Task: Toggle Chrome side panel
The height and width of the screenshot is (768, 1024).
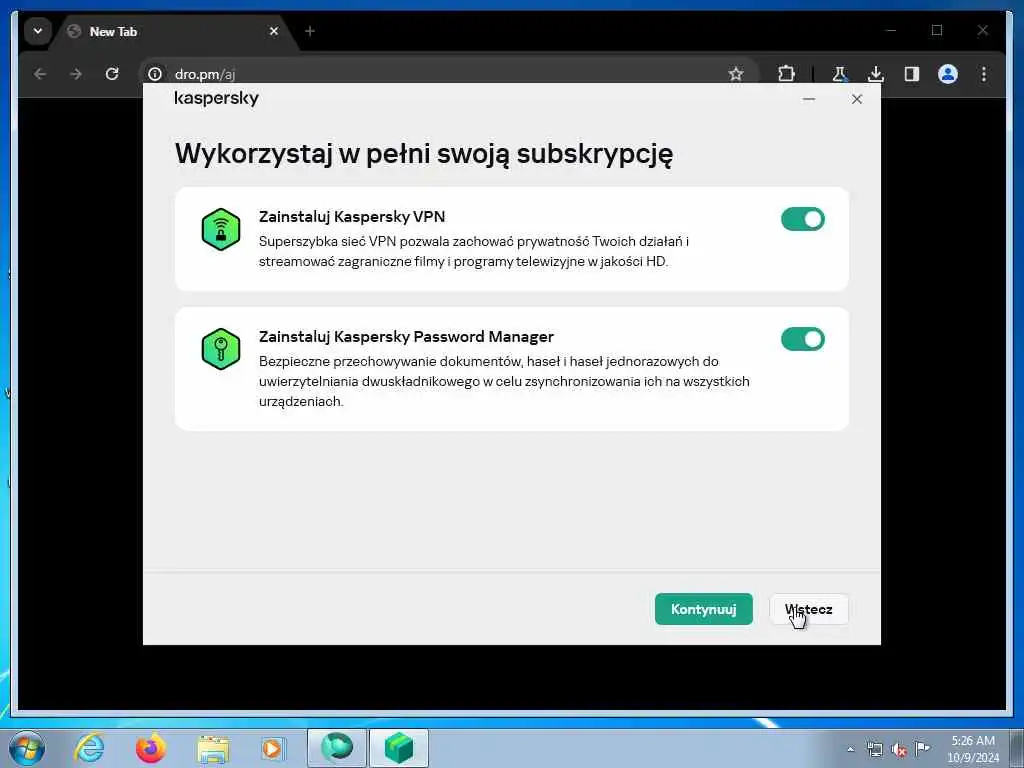Action: (x=912, y=74)
